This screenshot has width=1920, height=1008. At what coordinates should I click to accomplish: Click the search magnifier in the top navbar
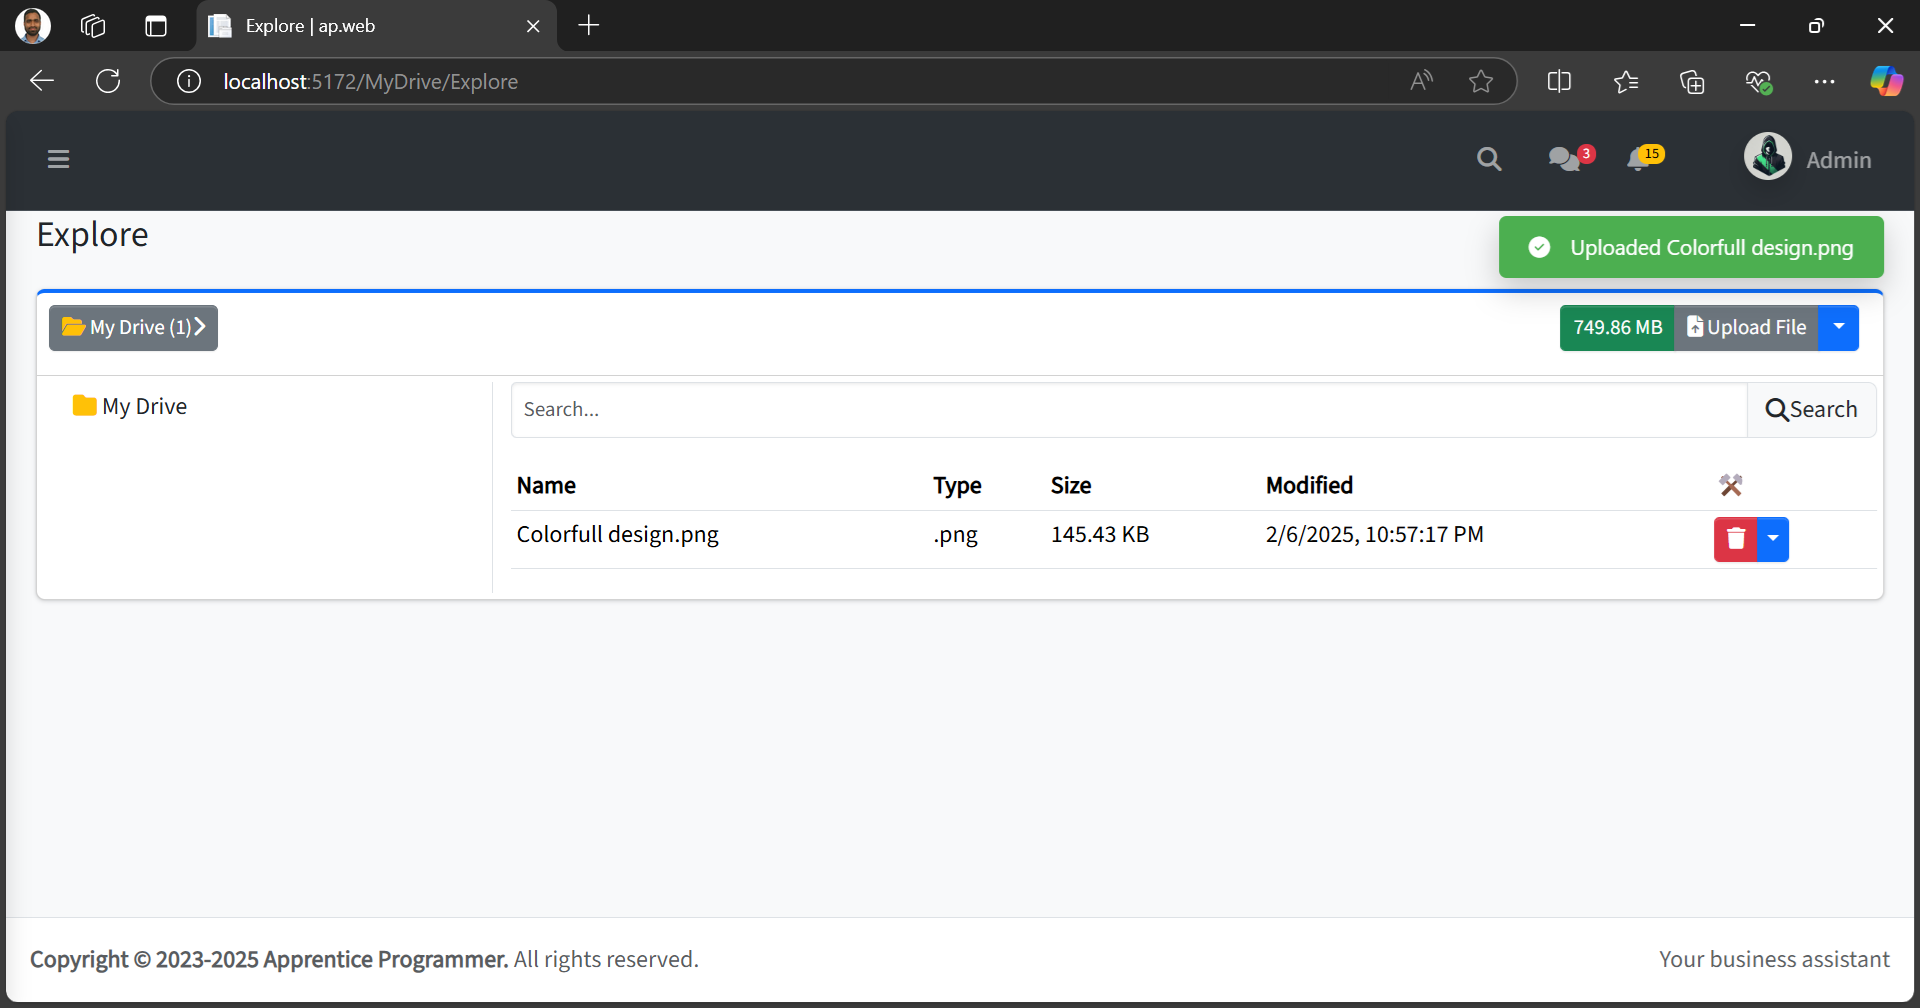pos(1489,159)
